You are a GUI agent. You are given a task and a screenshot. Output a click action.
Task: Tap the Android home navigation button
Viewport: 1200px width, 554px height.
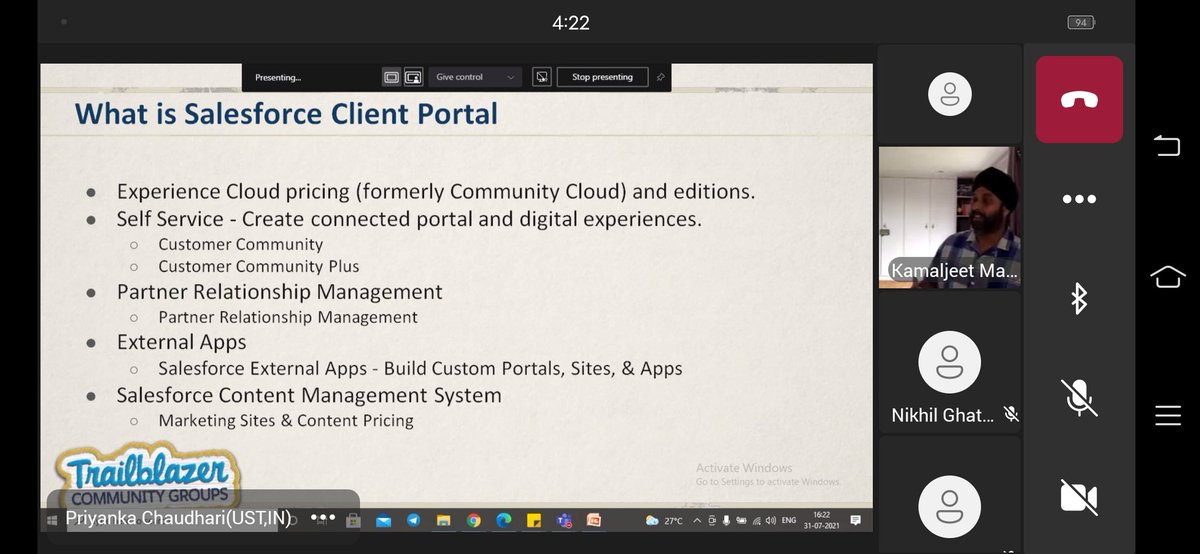pyautogui.click(x=1167, y=277)
